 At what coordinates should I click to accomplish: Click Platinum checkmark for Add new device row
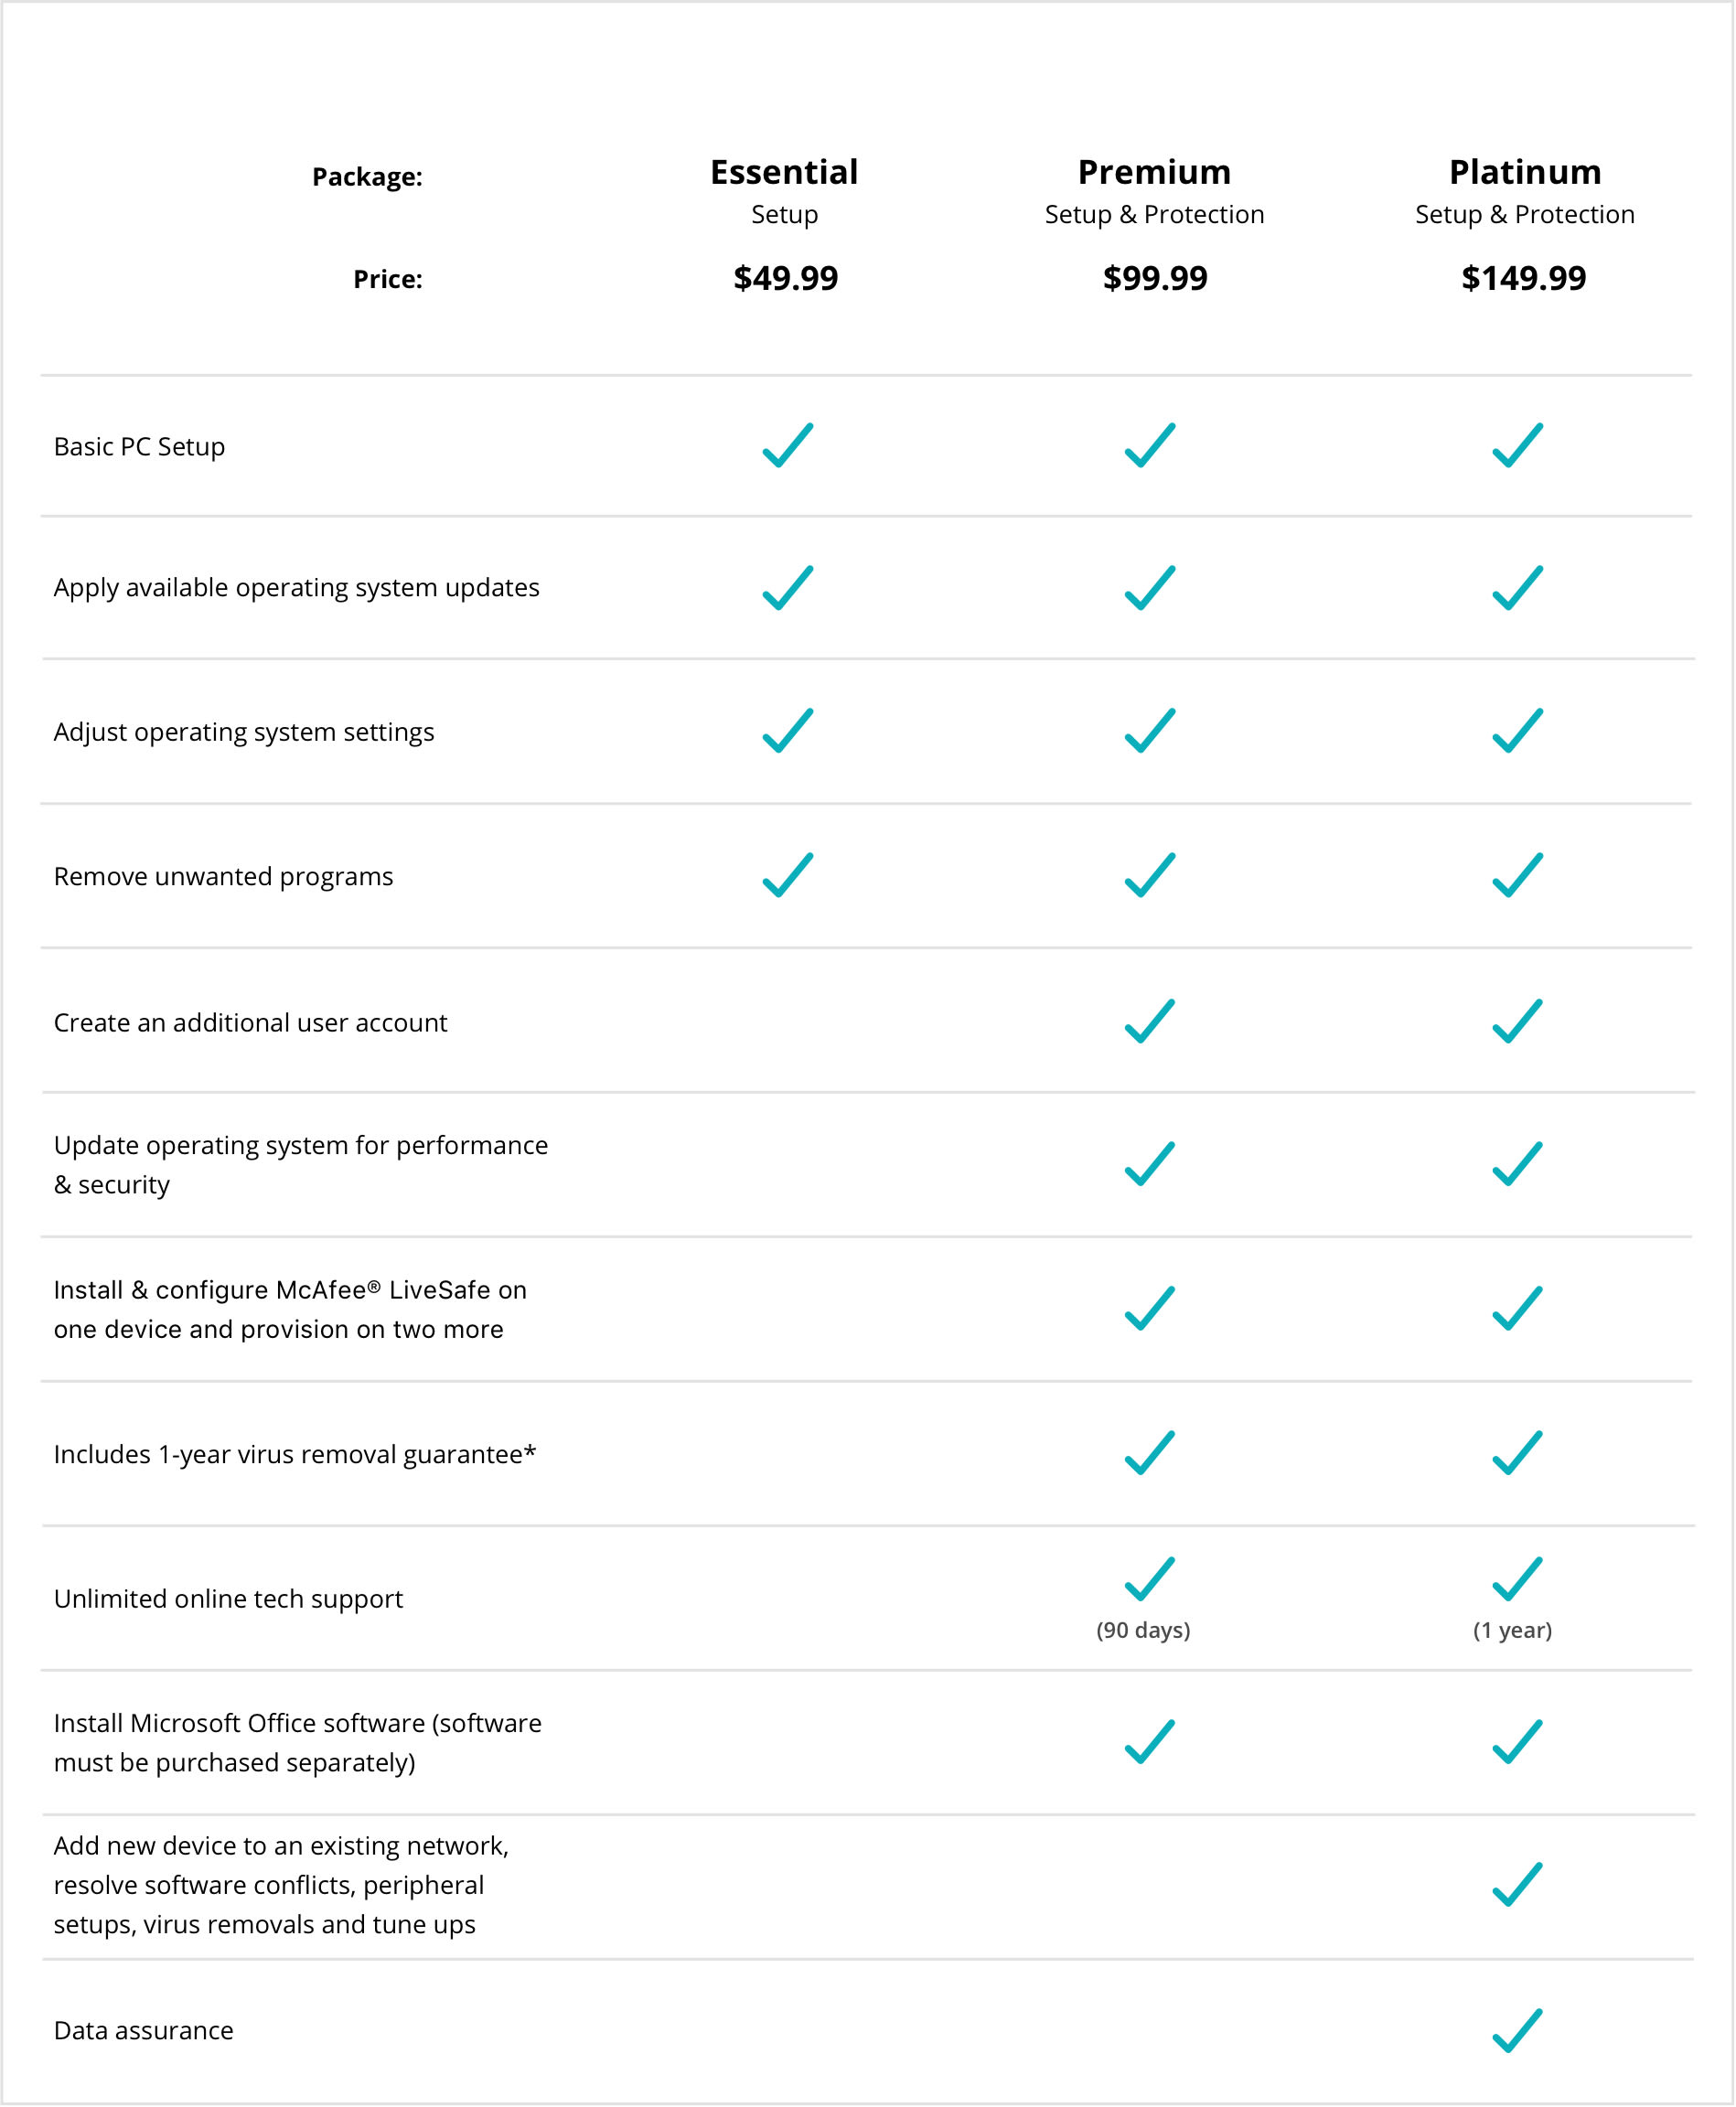[x=1518, y=1885]
